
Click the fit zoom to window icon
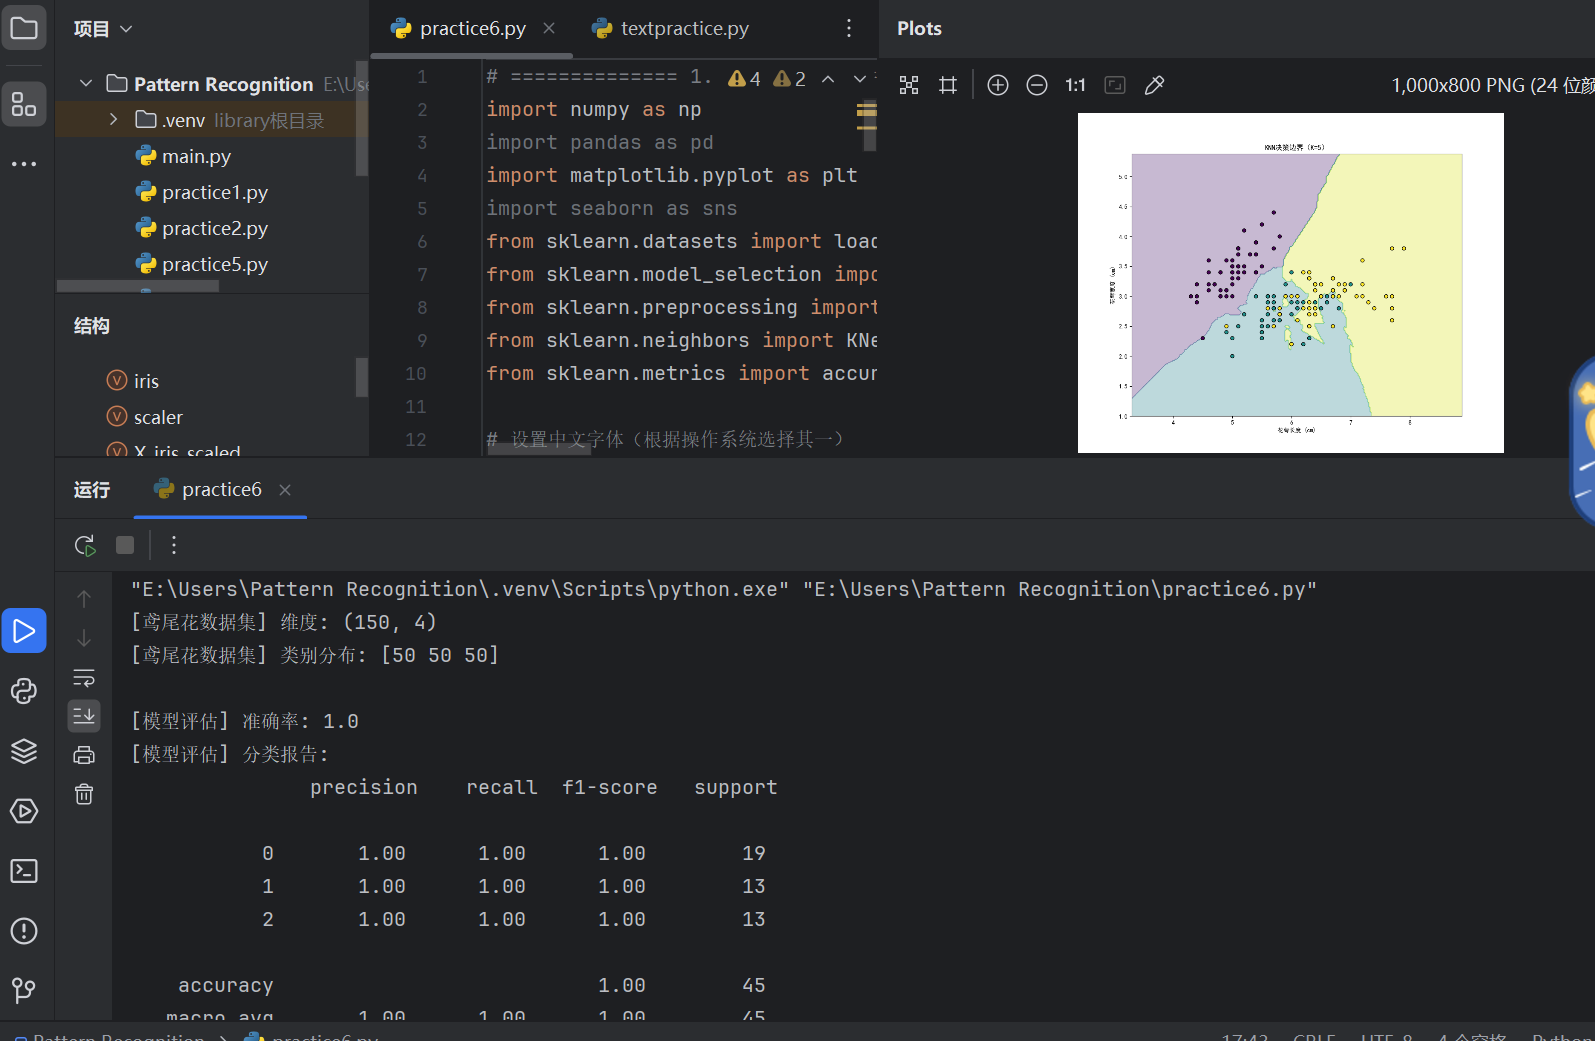coord(1115,85)
